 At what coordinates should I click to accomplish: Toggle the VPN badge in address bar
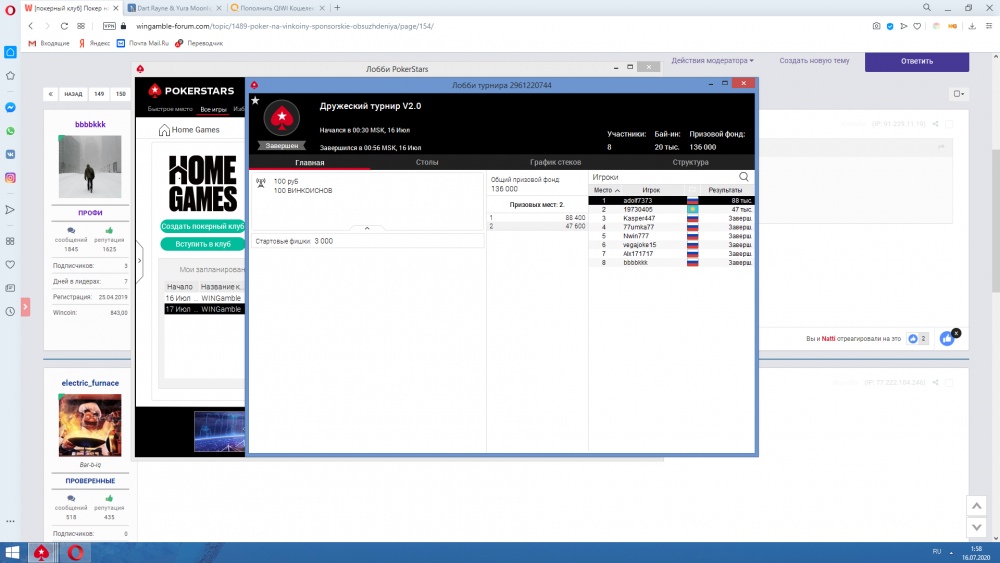point(110,25)
